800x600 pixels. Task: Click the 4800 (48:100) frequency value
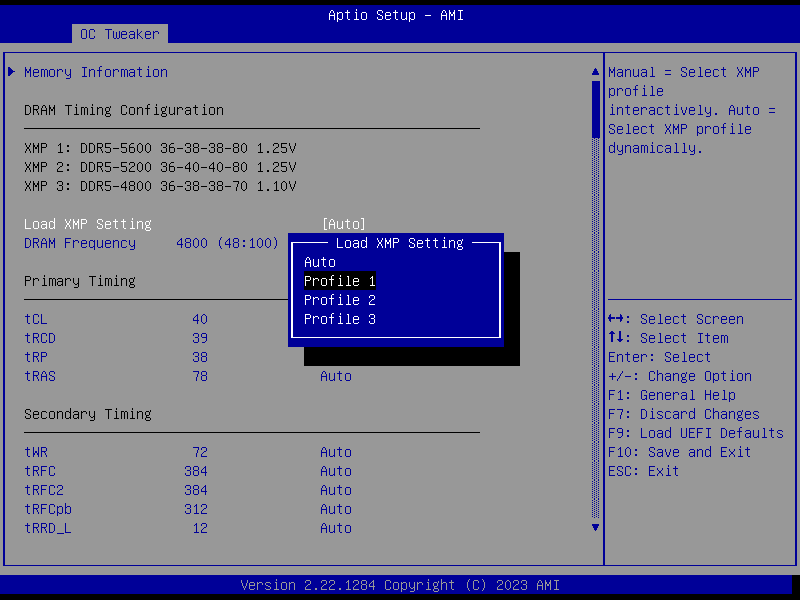228,243
